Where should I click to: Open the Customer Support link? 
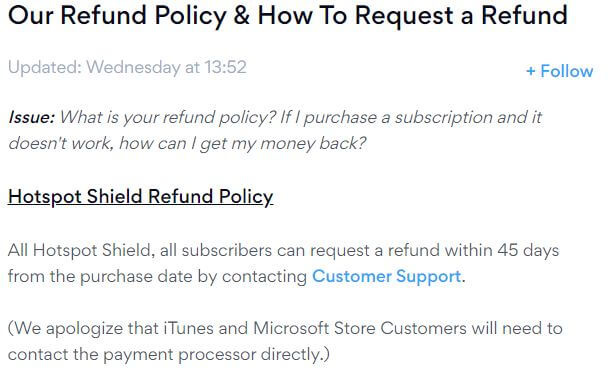click(x=386, y=276)
